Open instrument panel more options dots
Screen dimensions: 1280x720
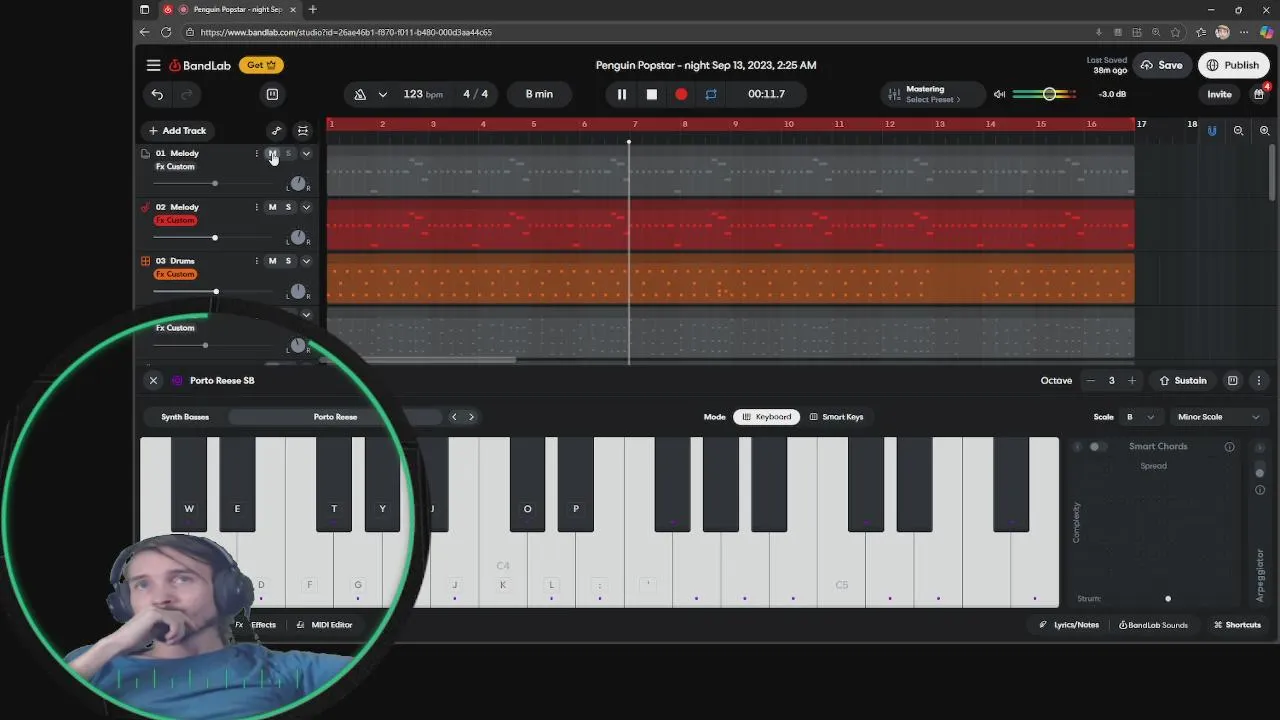pos(1259,380)
